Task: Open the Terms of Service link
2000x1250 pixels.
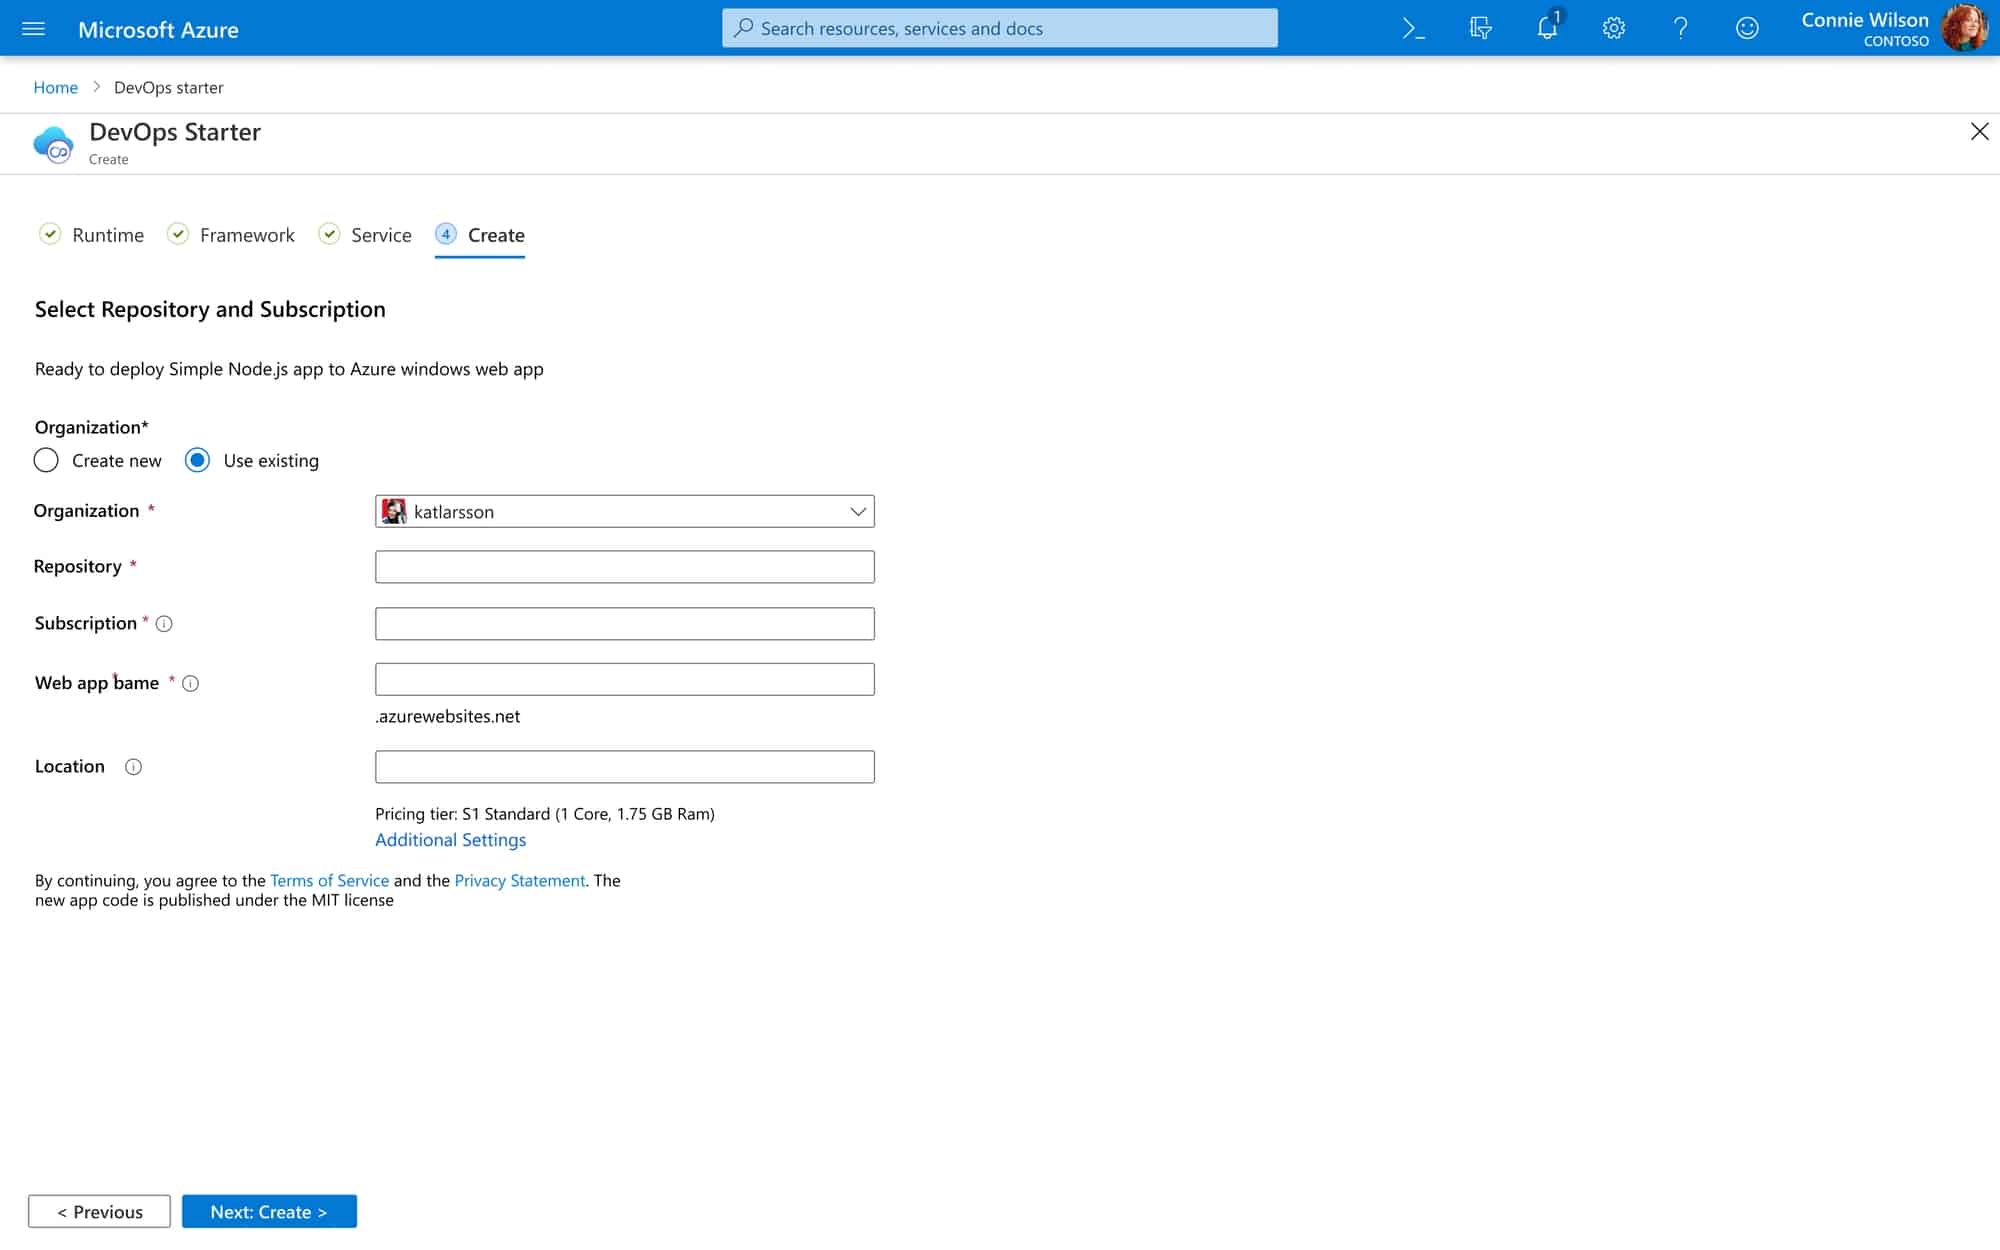Action: [329, 880]
